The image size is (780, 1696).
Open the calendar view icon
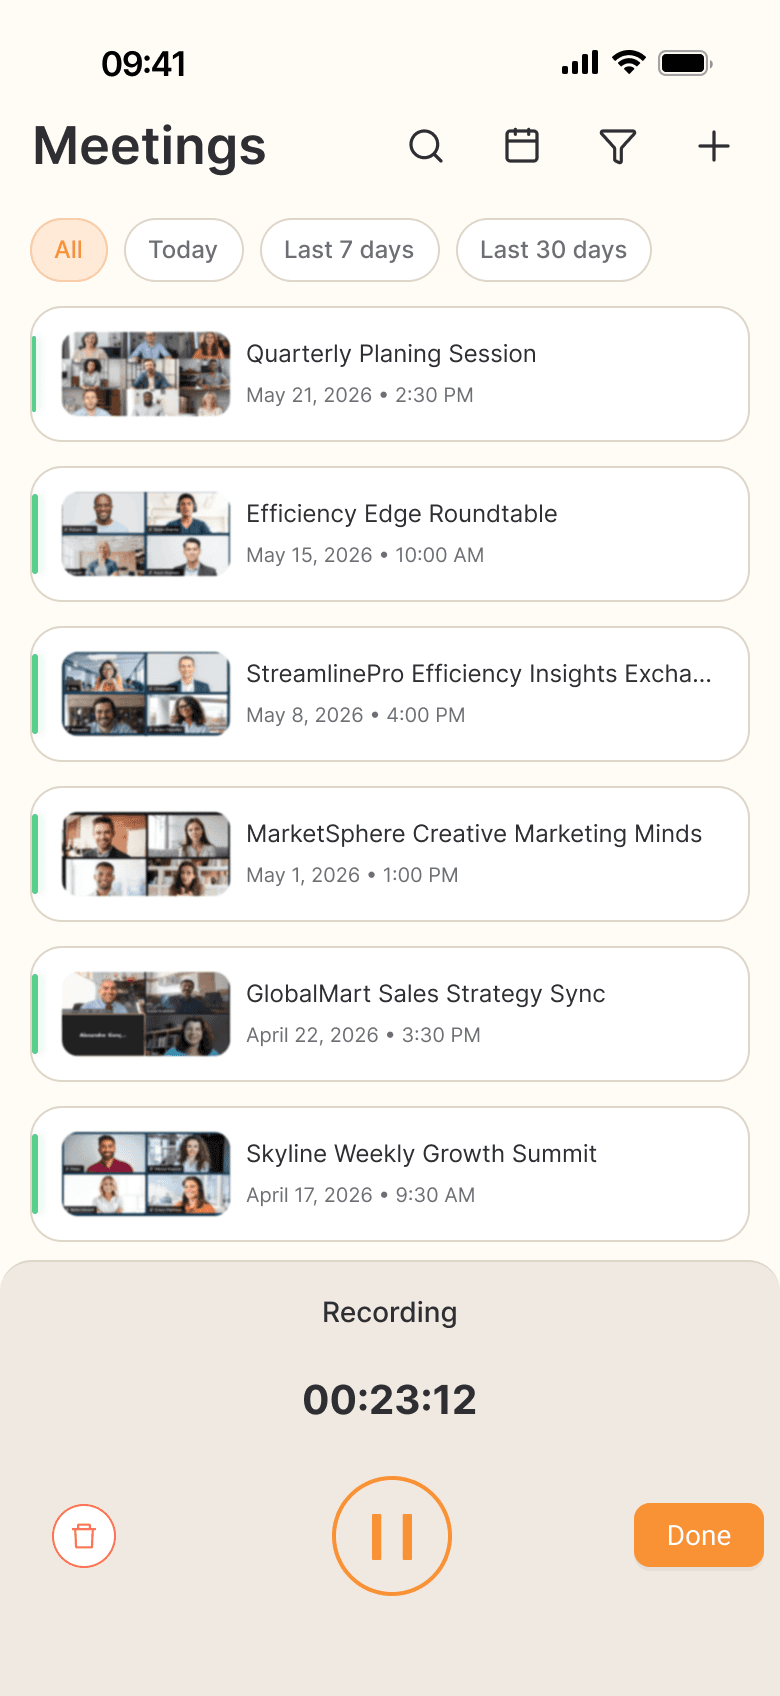(x=522, y=146)
